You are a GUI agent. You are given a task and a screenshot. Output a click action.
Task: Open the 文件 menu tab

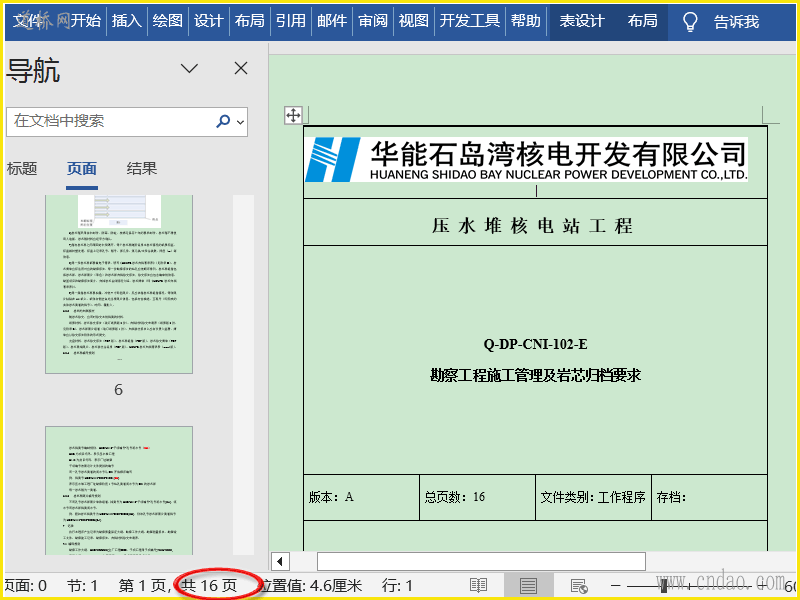click(28, 21)
